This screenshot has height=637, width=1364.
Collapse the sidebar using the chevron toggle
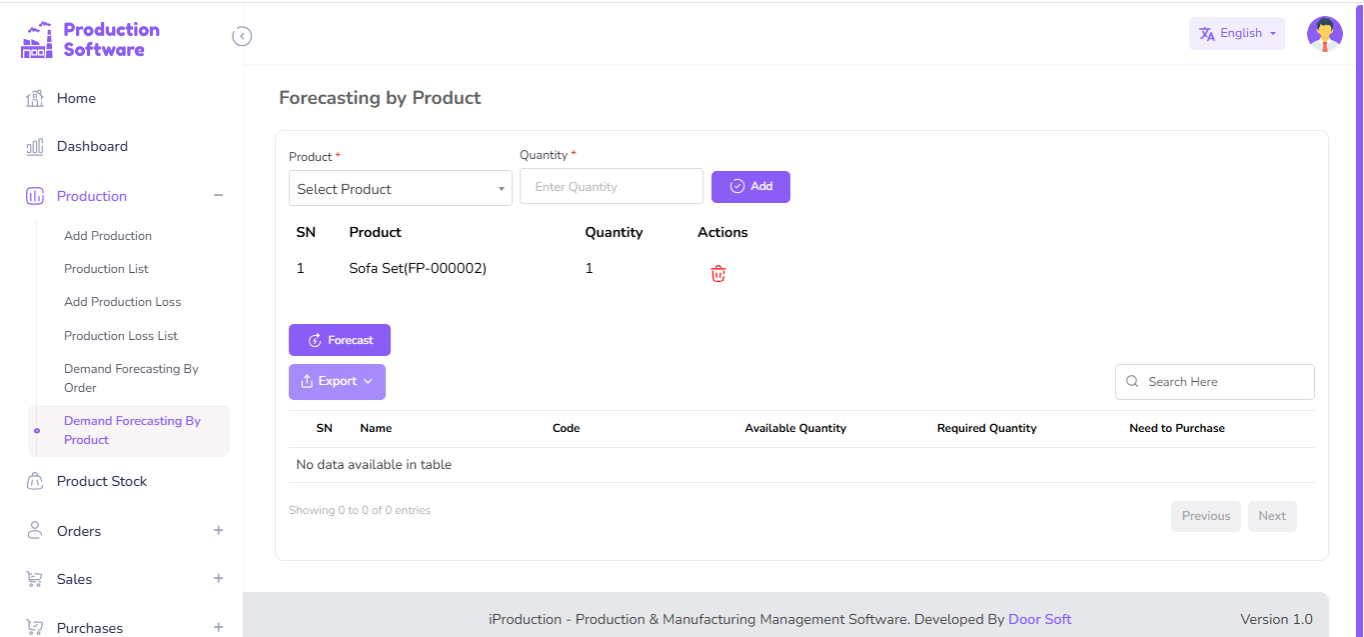242,35
